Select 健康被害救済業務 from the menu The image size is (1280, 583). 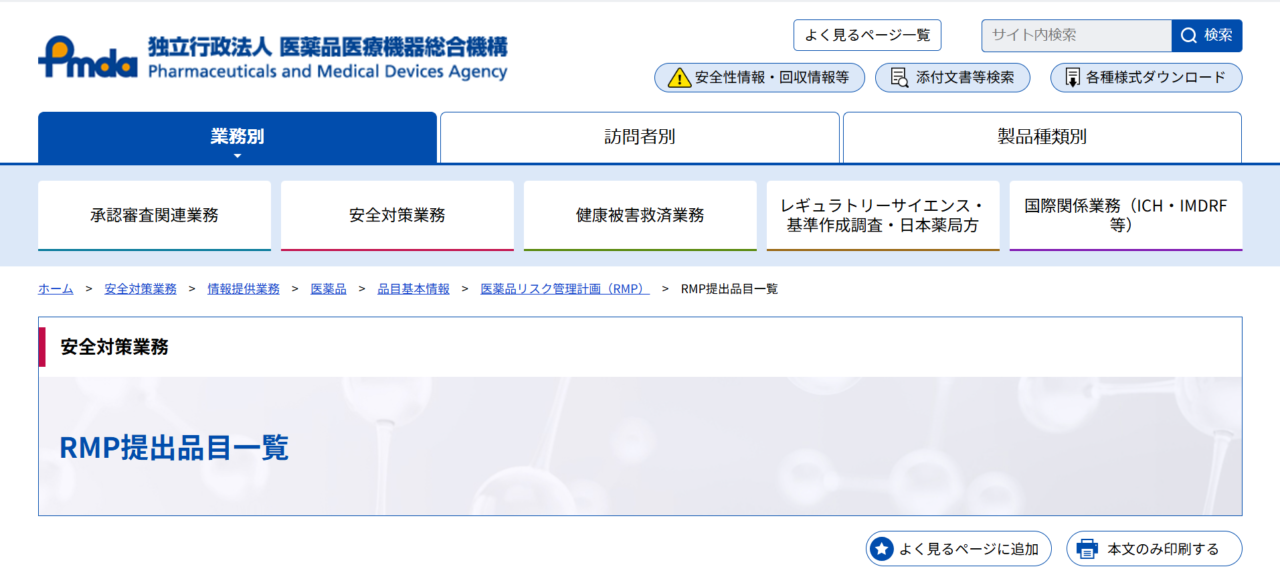[x=640, y=212]
